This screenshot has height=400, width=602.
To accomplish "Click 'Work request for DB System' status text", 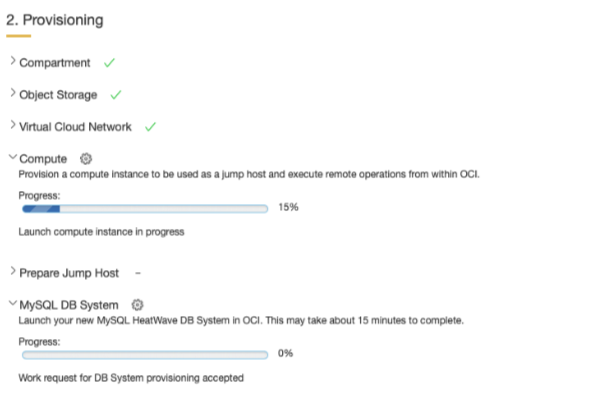I will click(x=131, y=378).
